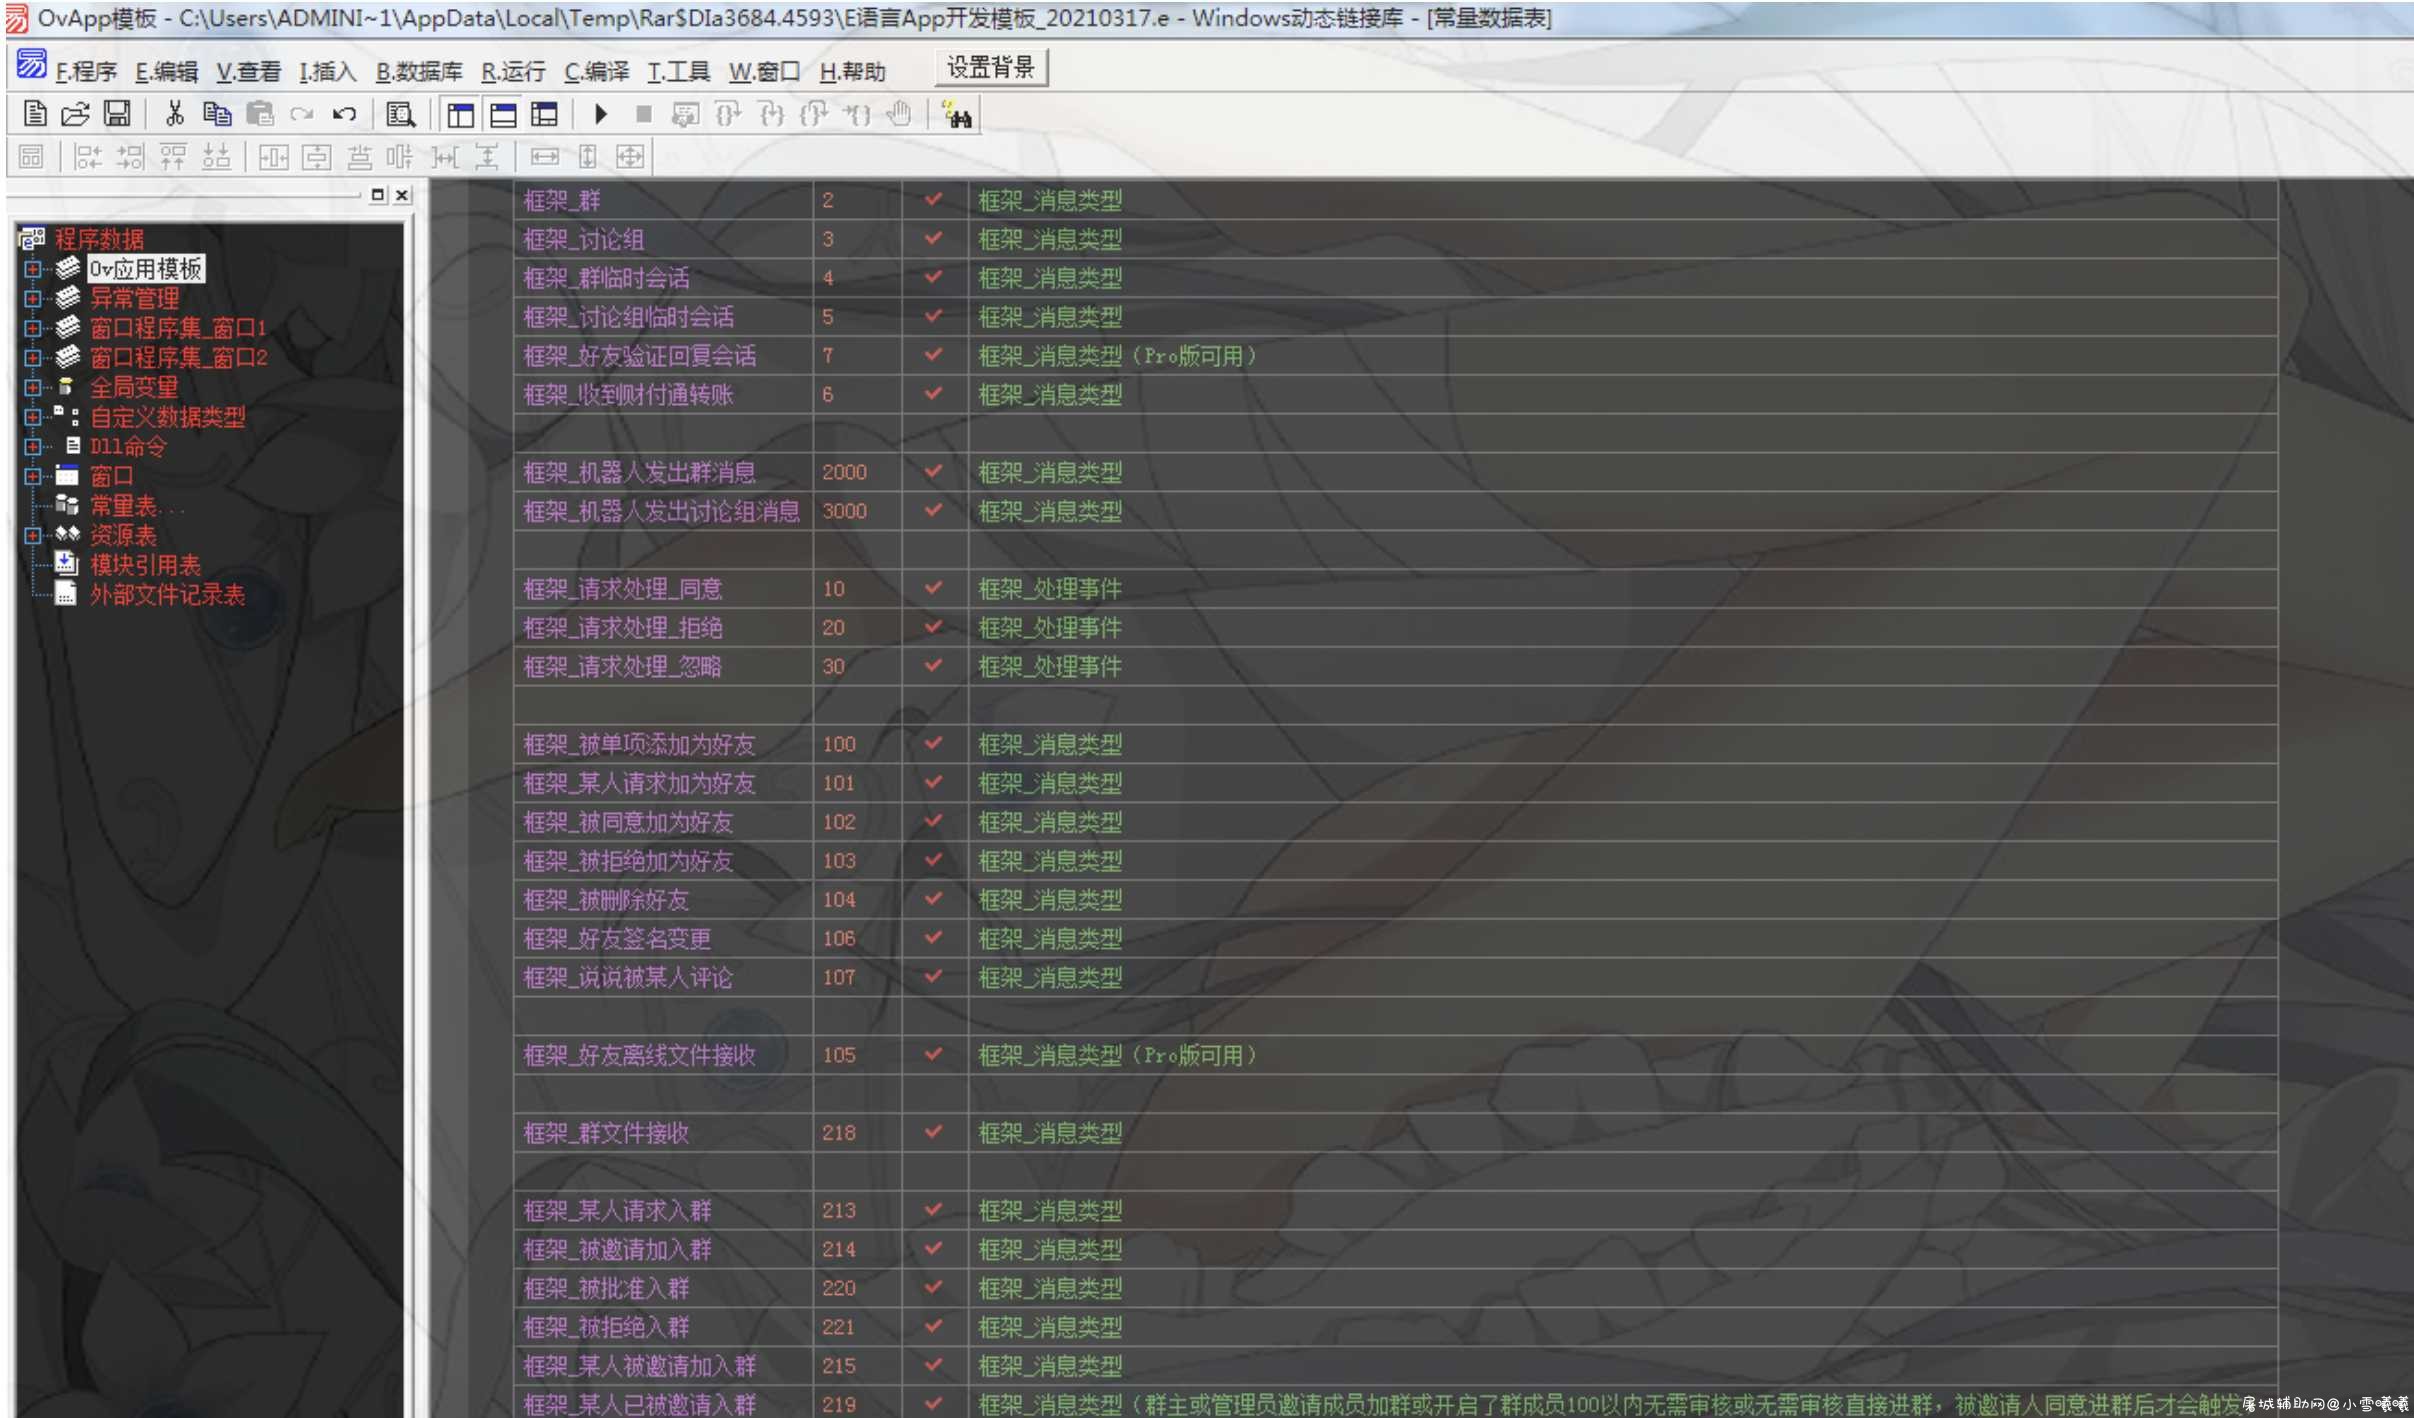
Task: Click the binoculars find icon
Action: (957, 116)
